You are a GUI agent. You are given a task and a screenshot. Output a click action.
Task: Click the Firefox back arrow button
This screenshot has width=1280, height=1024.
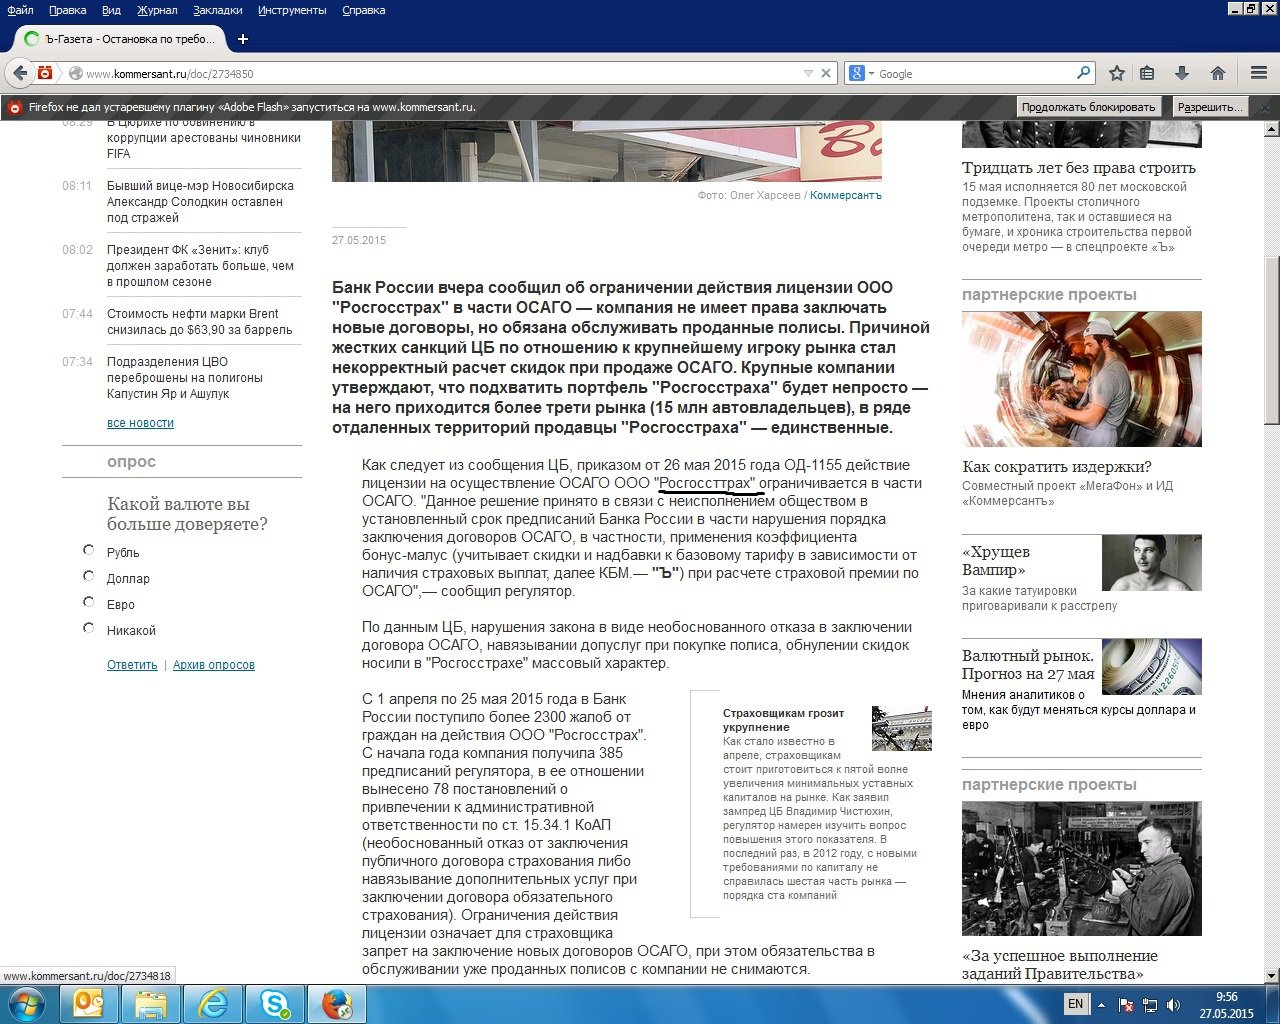pyautogui.click(x=20, y=73)
